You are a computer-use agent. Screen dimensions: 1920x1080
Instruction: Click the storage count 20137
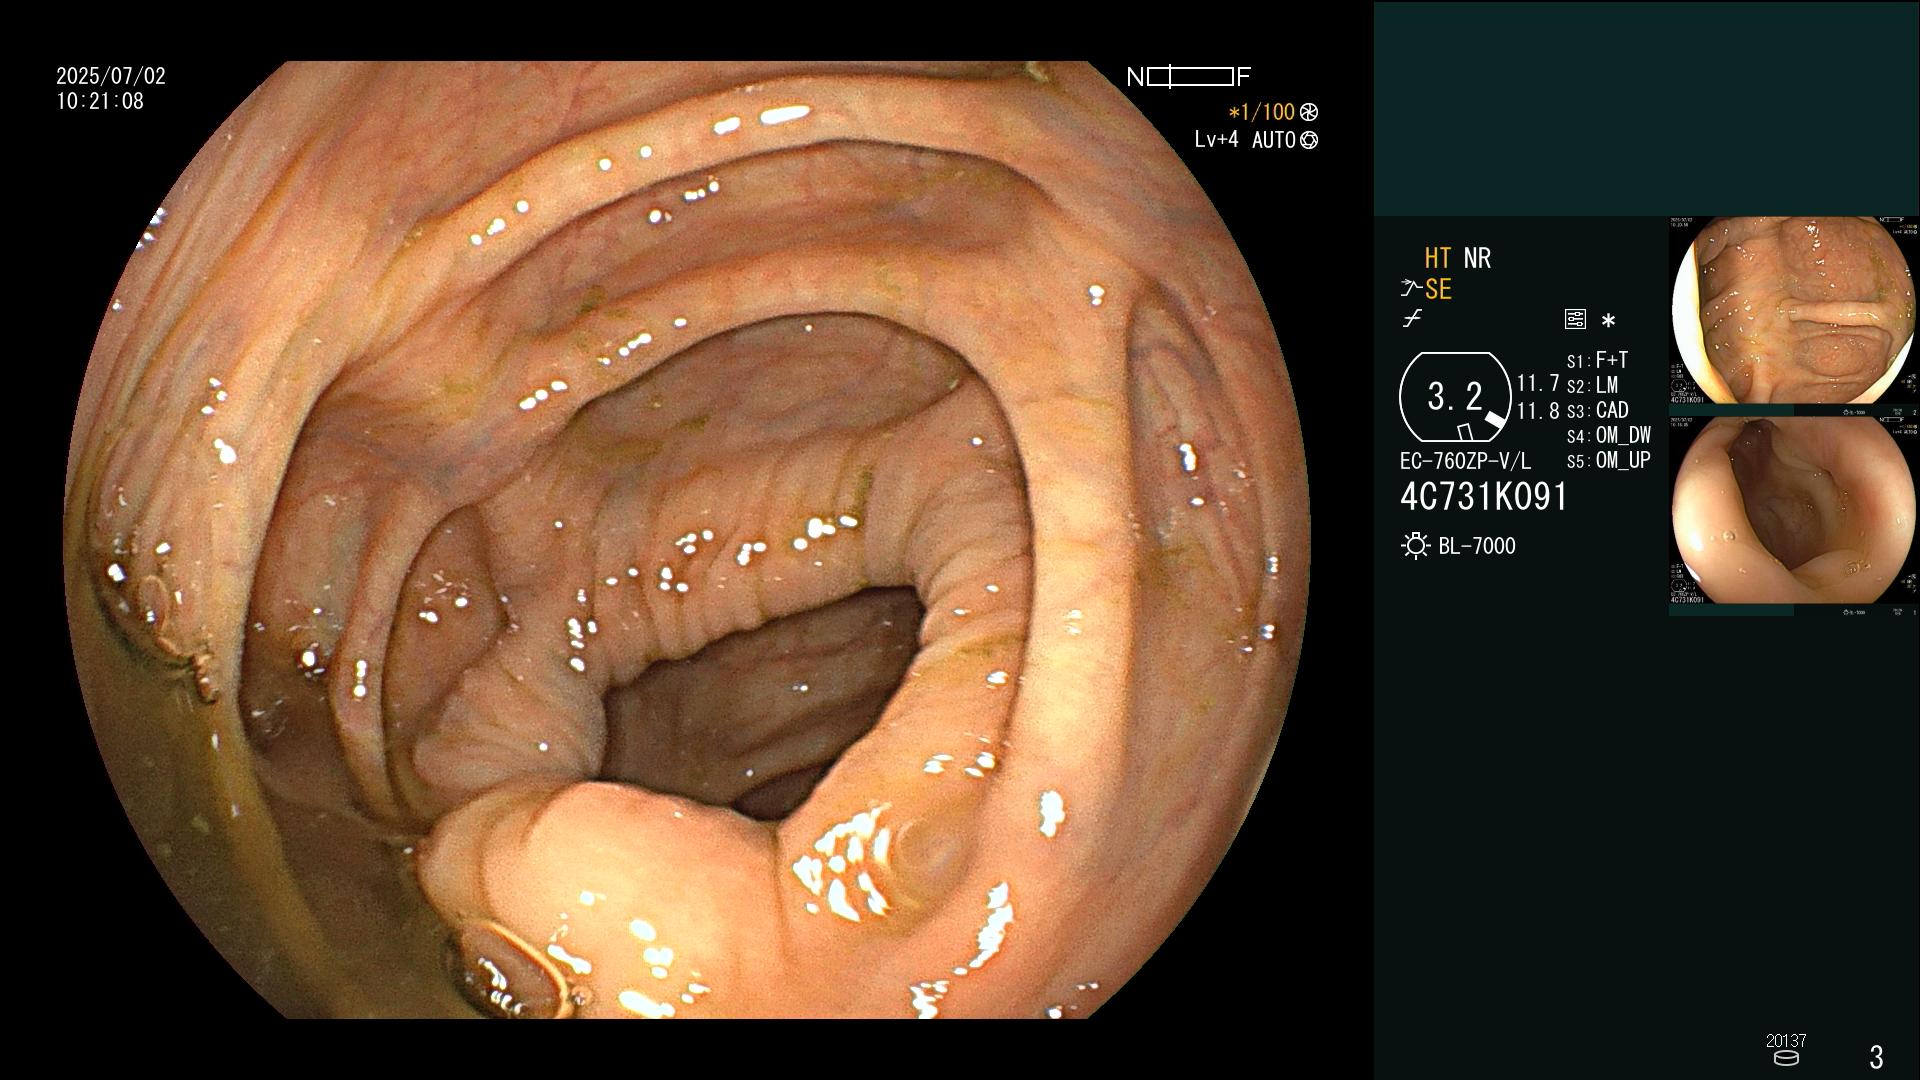click(1786, 1041)
